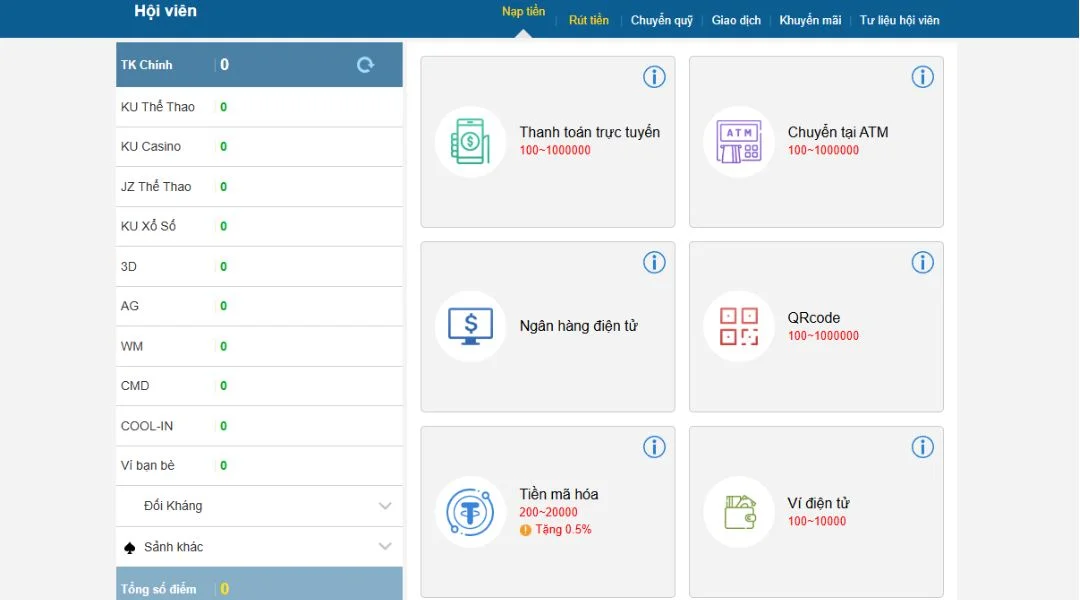Click the TK Chính account label

point(147,65)
